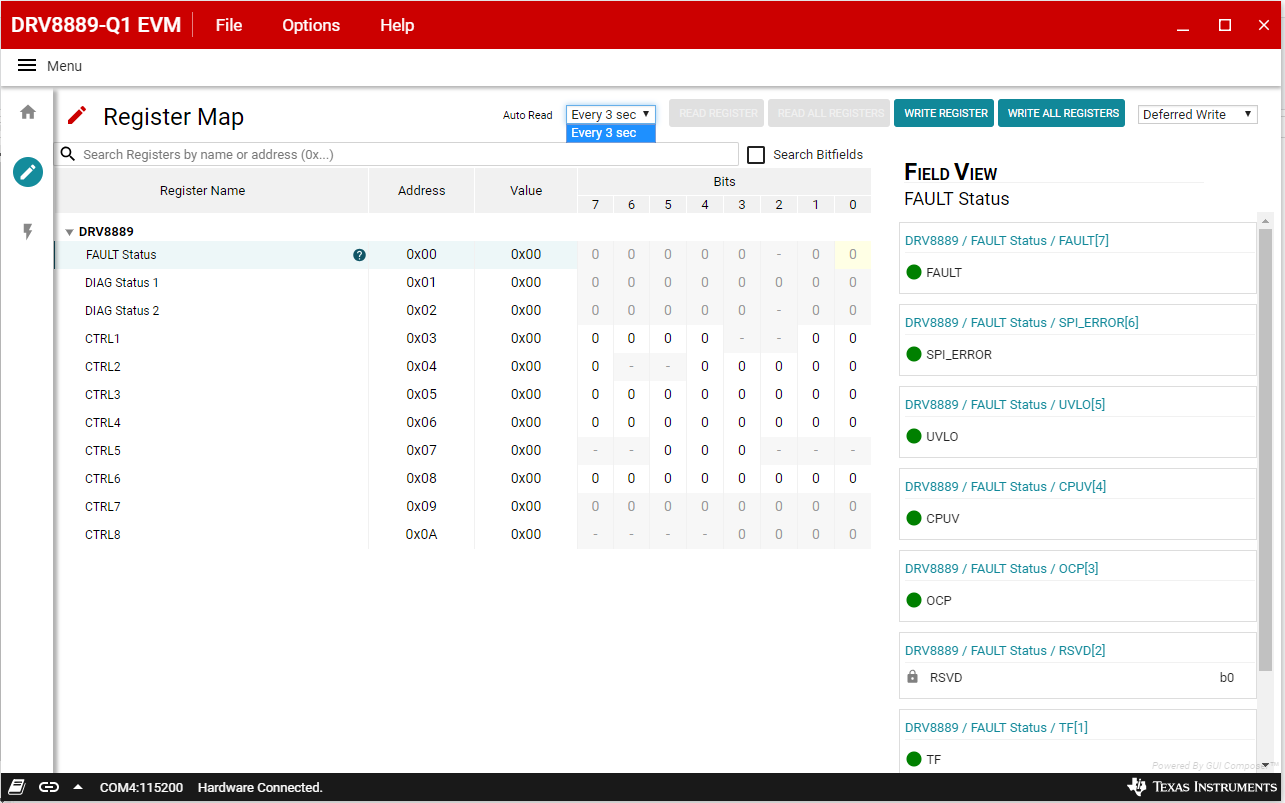Open the DRV8889 / FAULT Status / RSVD[2] link
1285x803 pixels.
pos(1005,650)
